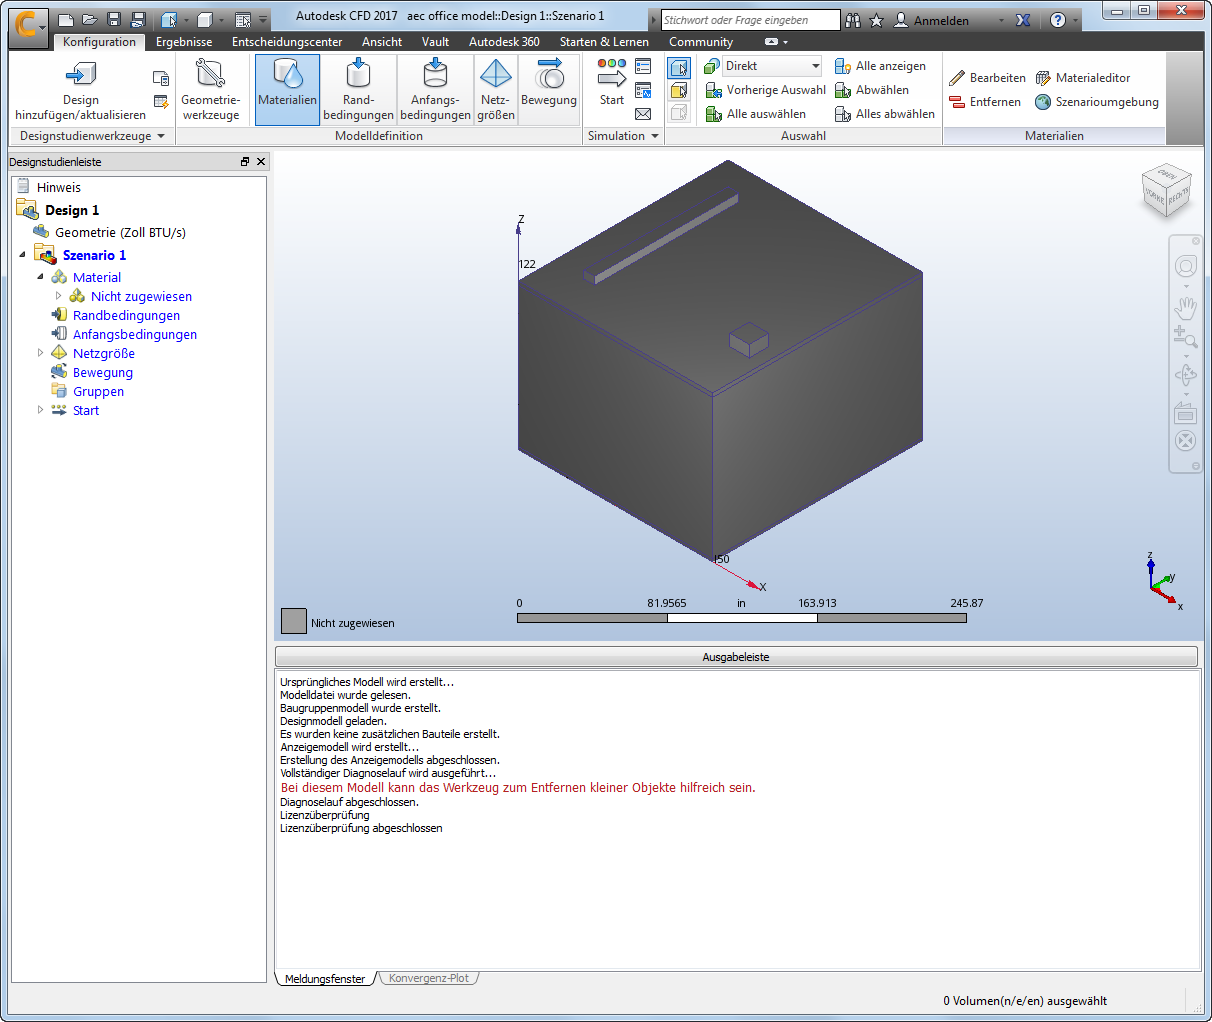The image size is (1212, 1022).
Task: Click Abwählen in Auswahl panel
Action: tap(872, 90)
